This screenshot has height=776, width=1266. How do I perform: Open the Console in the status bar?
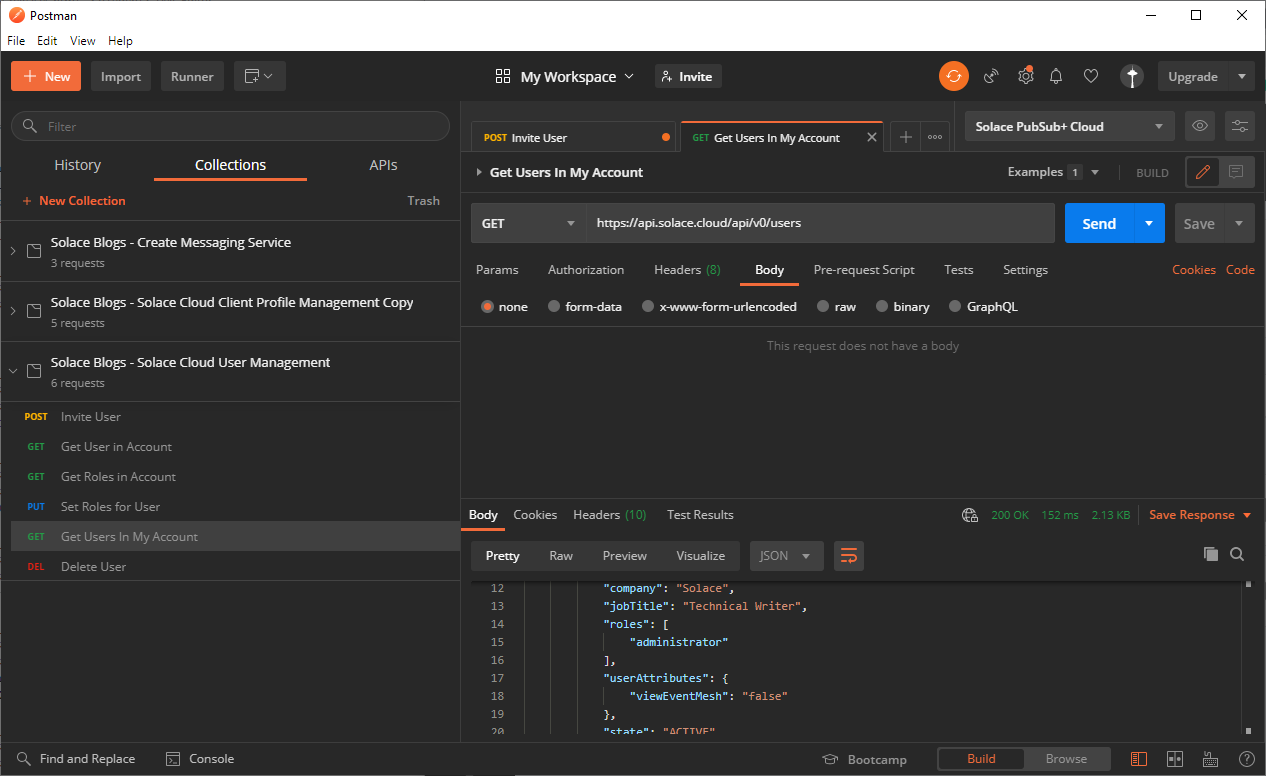tap(200, 759)
